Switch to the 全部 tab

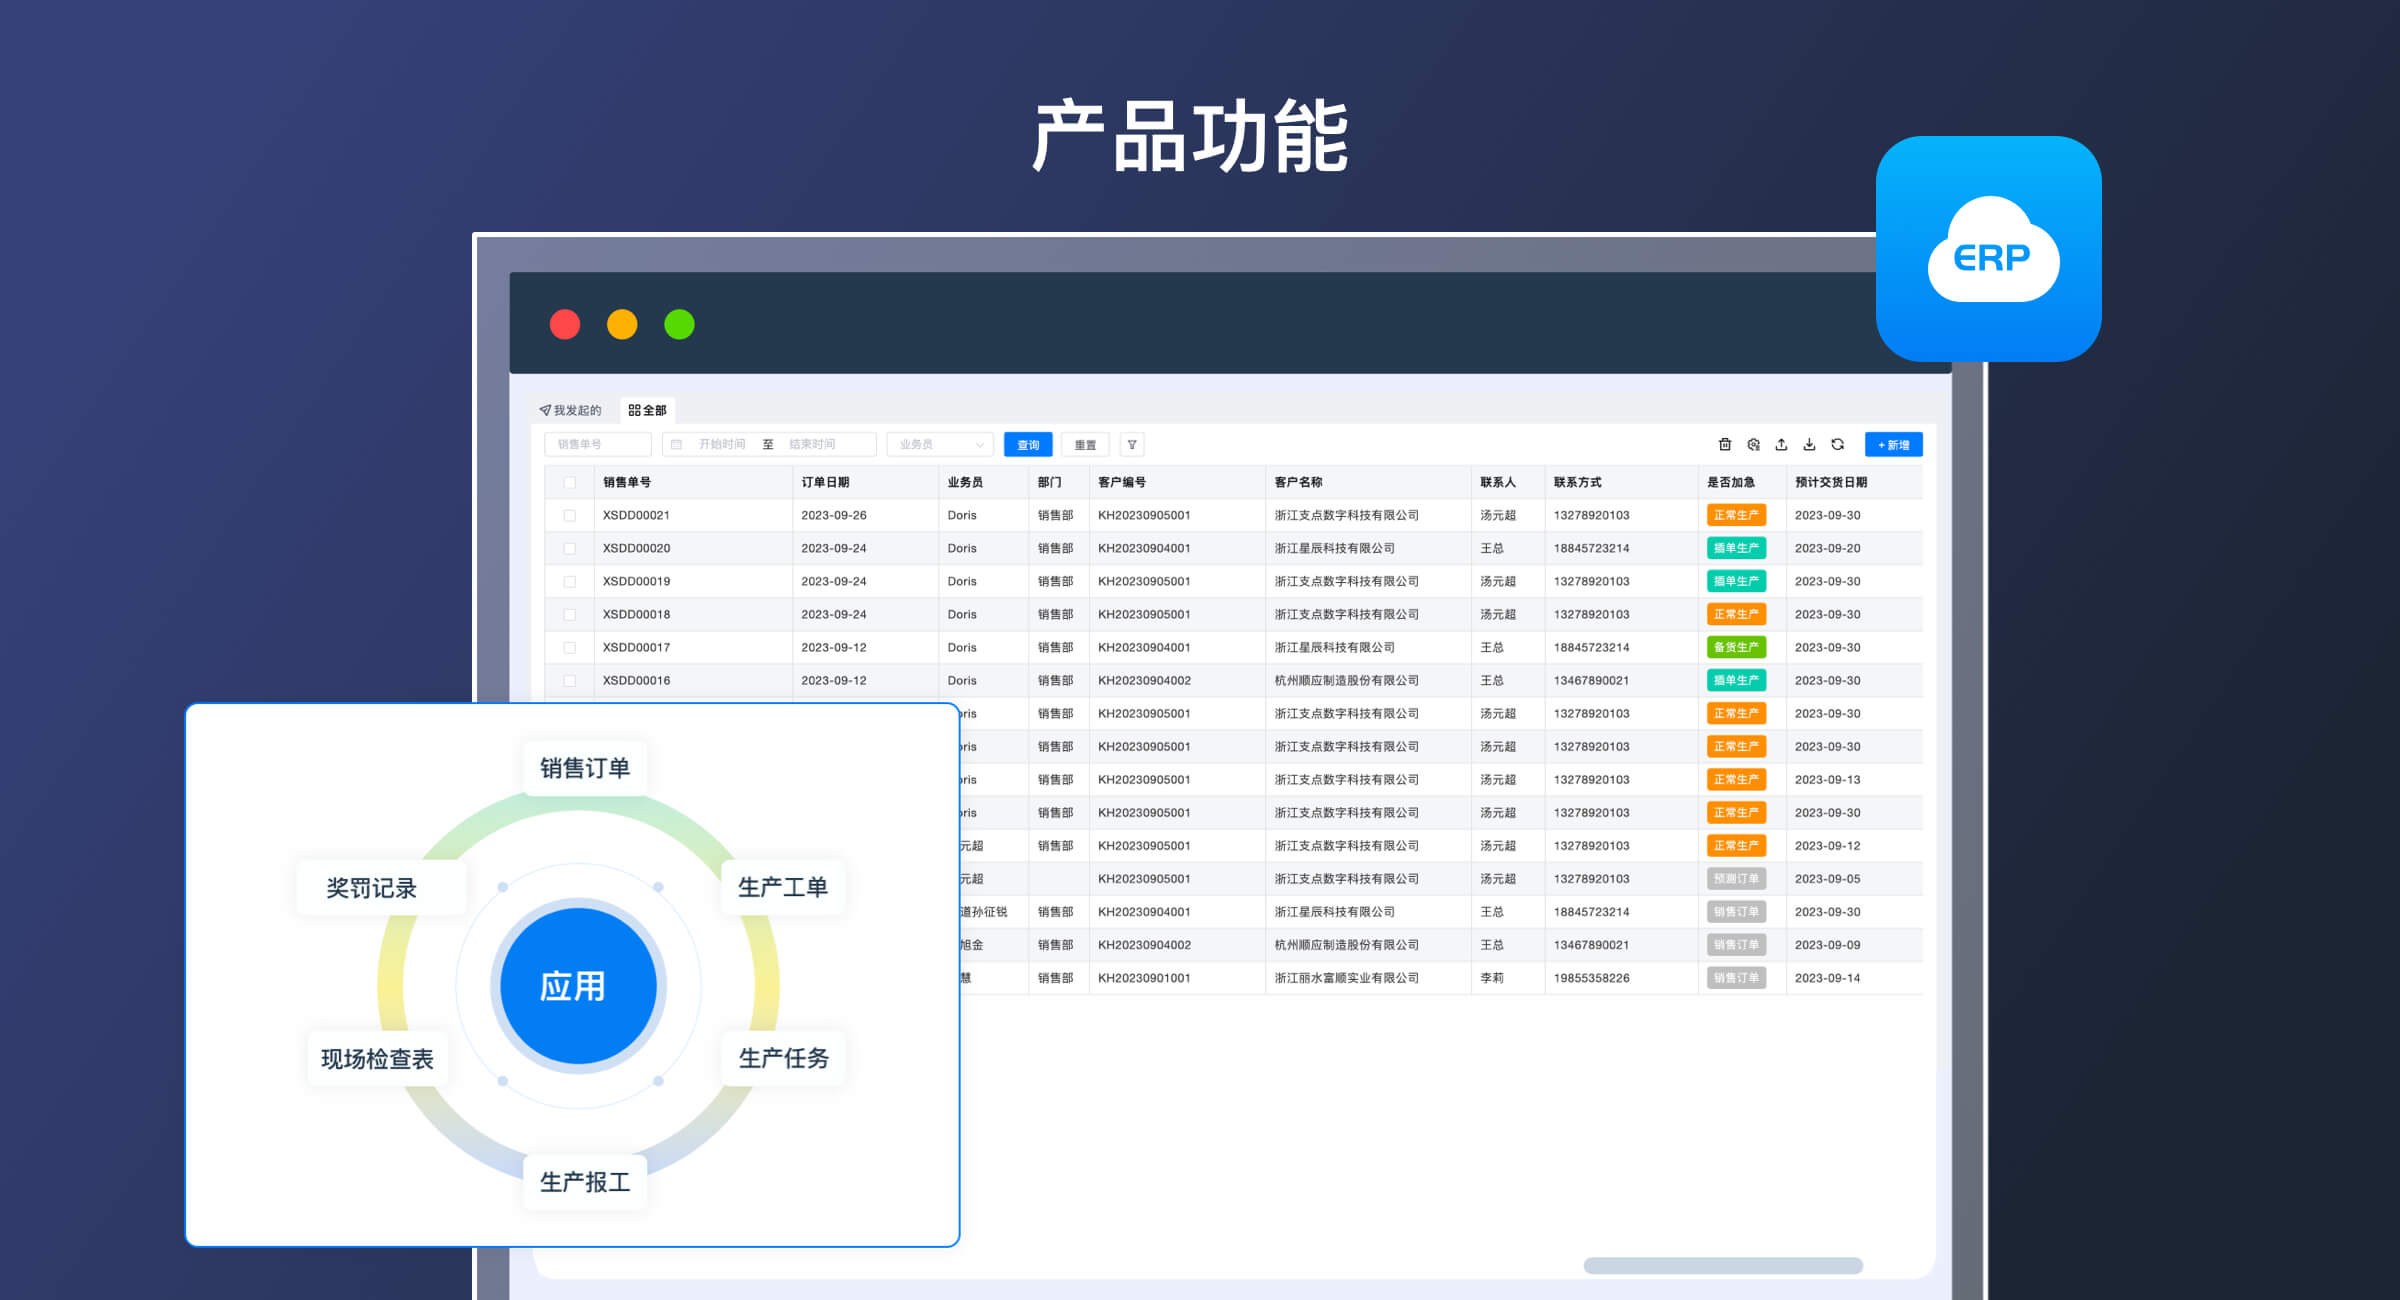coord(650,409)
